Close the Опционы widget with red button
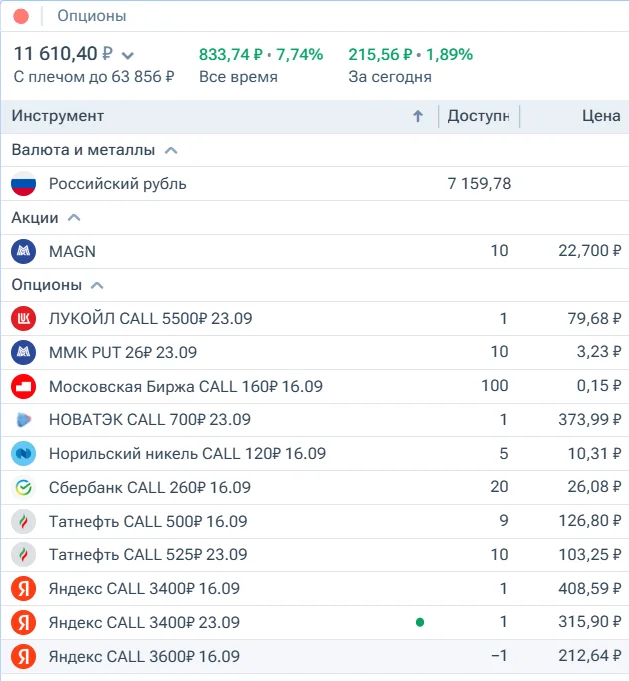629x681 pixels. pyautogui.click(x=21, y=17)
